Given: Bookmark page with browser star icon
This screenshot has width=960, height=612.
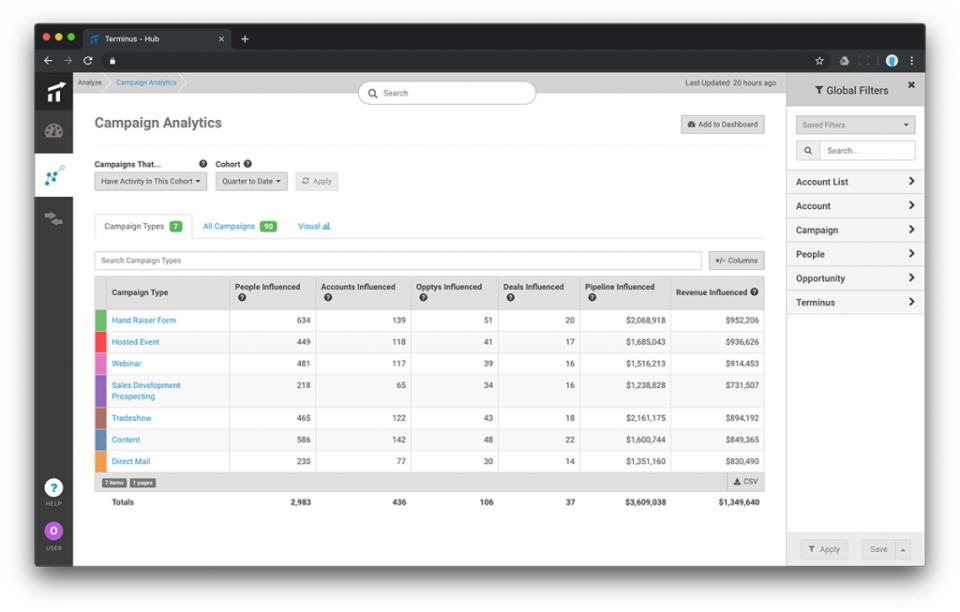Looking at the screenshot, I should click(819, 61).
